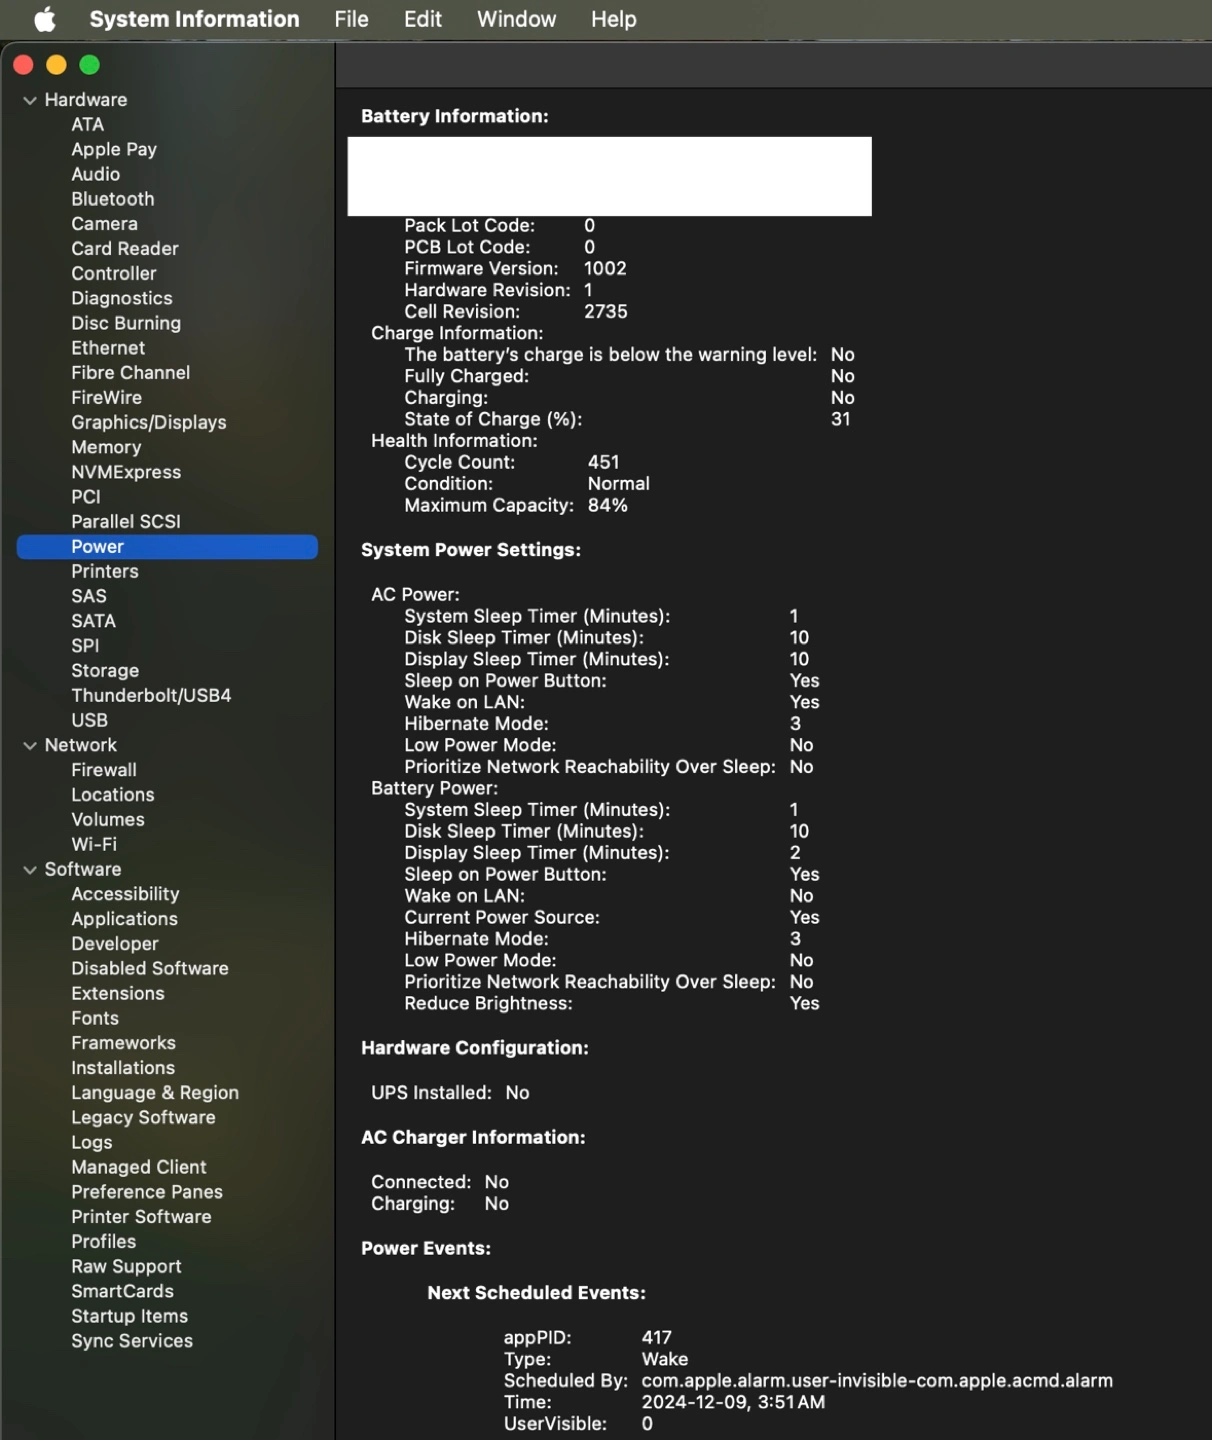Open the Edit menu
Screen dimensions: 1212x1440
pyautogui.click(x=422, y=19)
